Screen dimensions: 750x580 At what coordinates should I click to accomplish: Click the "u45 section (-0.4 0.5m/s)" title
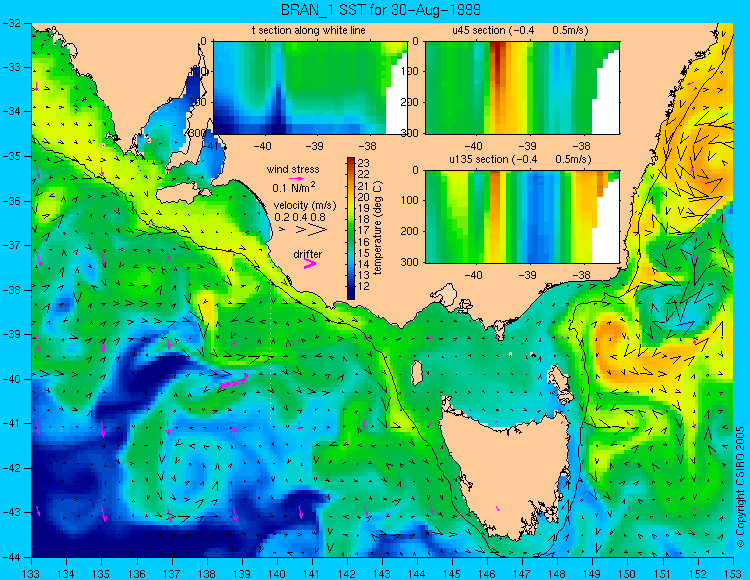pos(520,30)
